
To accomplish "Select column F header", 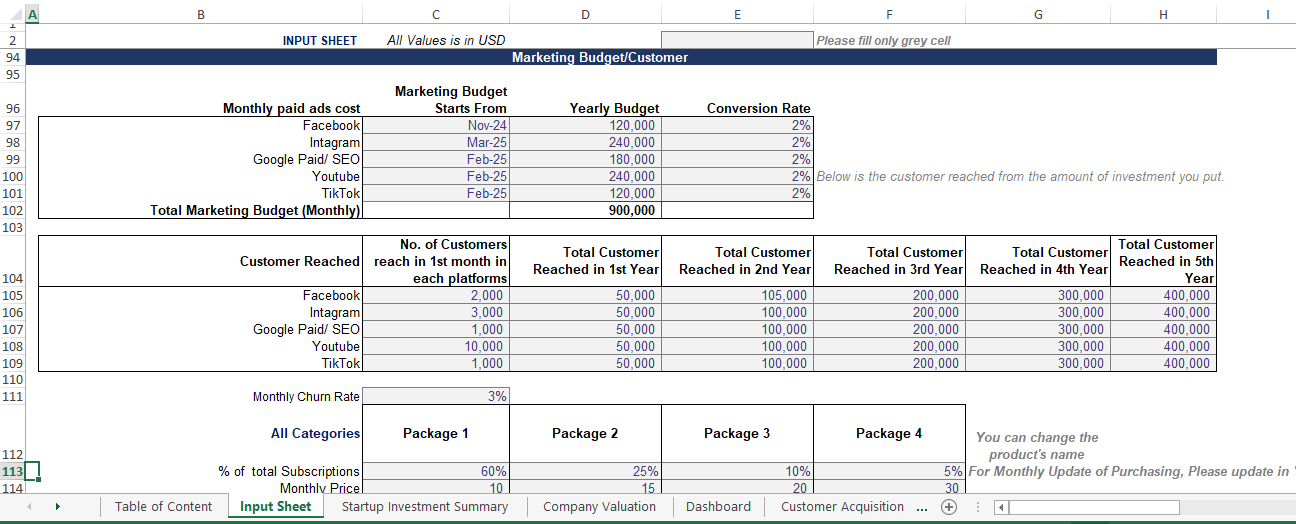I will (889, 15).
